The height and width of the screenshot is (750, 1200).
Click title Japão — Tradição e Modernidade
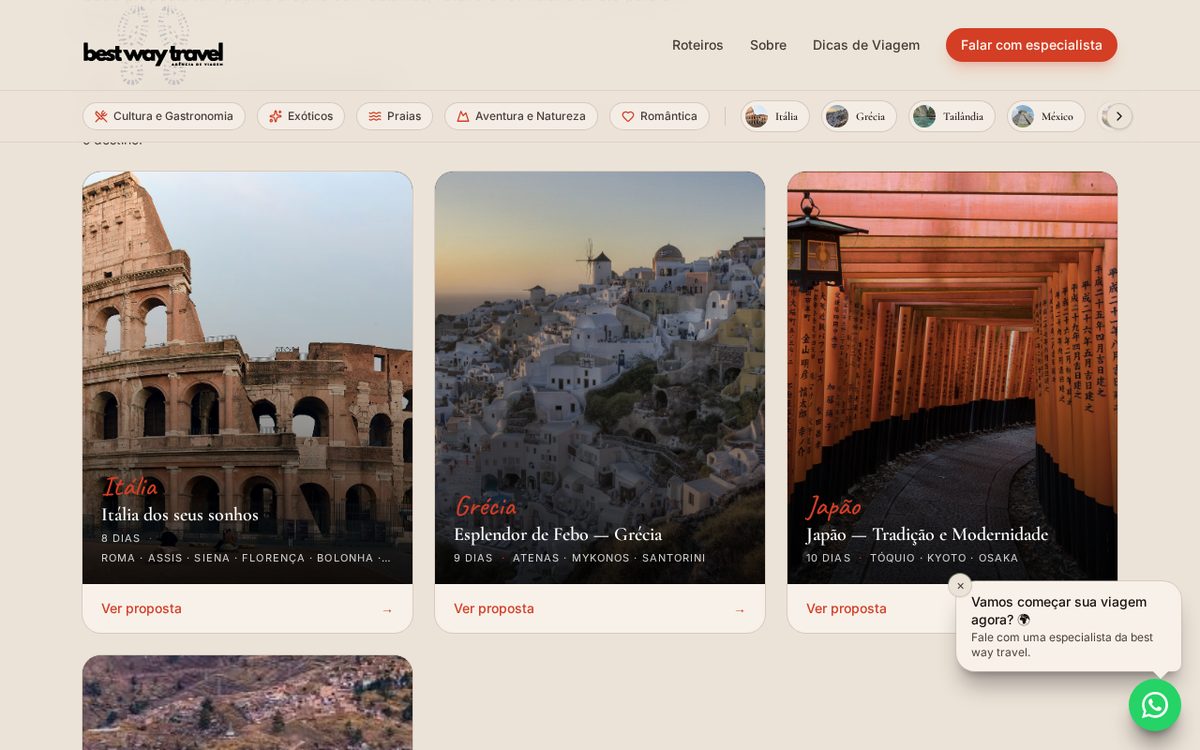[927, 535]
